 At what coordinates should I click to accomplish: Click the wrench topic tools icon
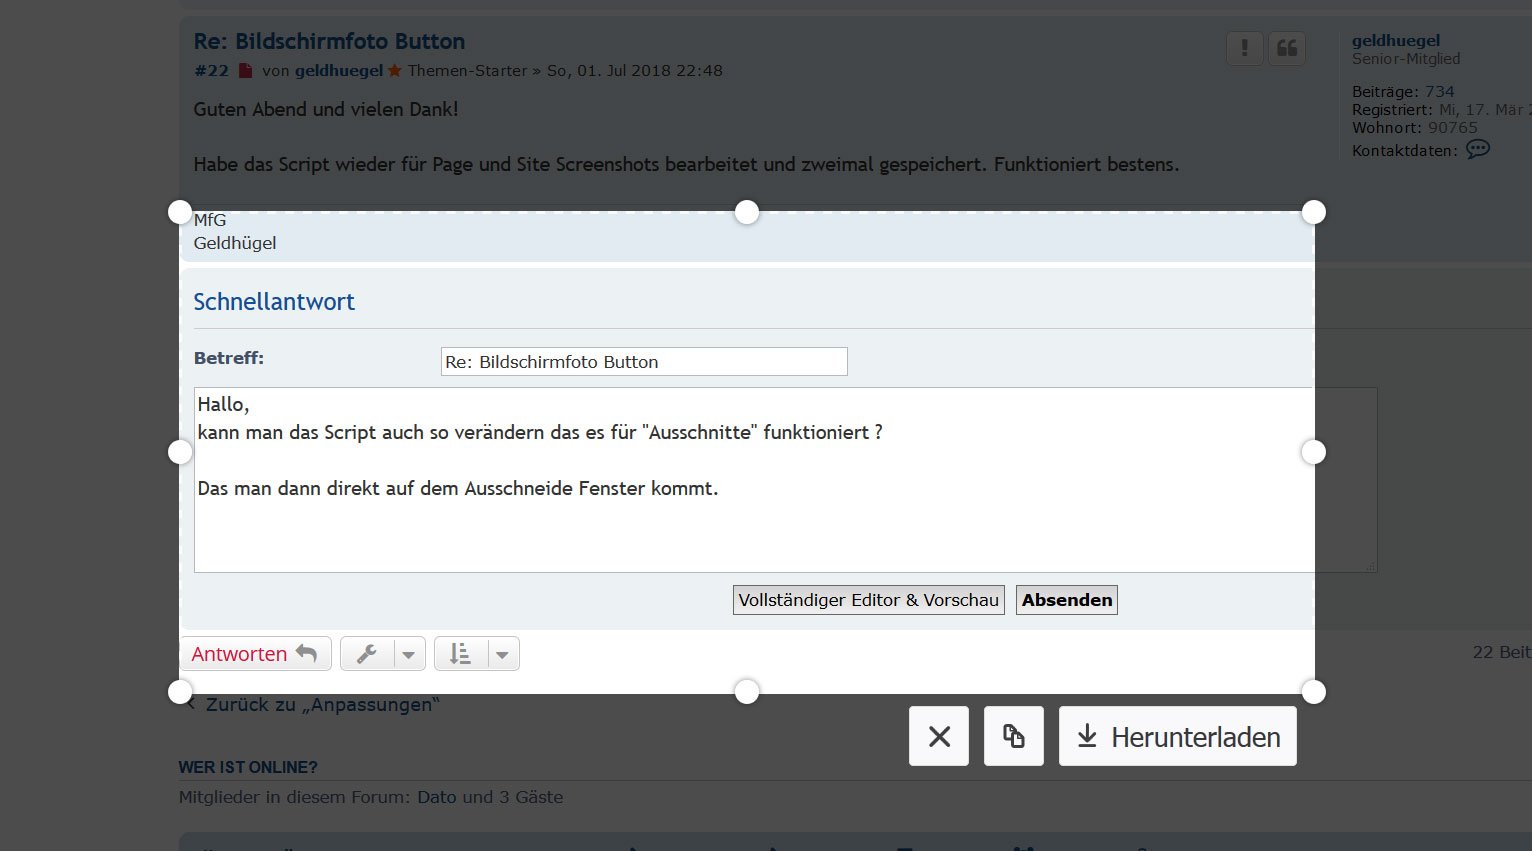367,654
